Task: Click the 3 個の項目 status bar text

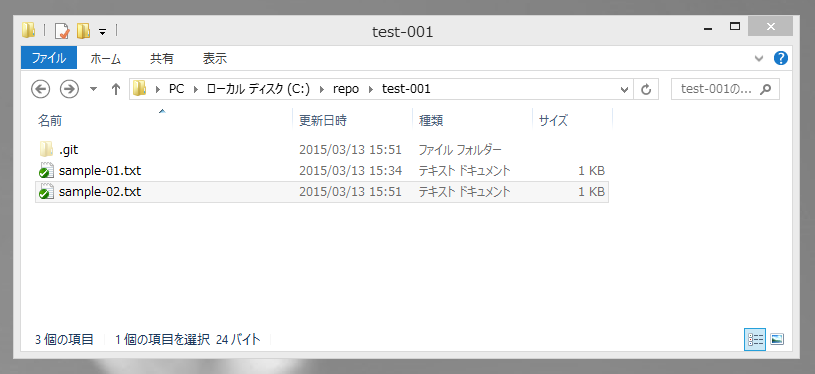Action: click(x=64, y=340)
